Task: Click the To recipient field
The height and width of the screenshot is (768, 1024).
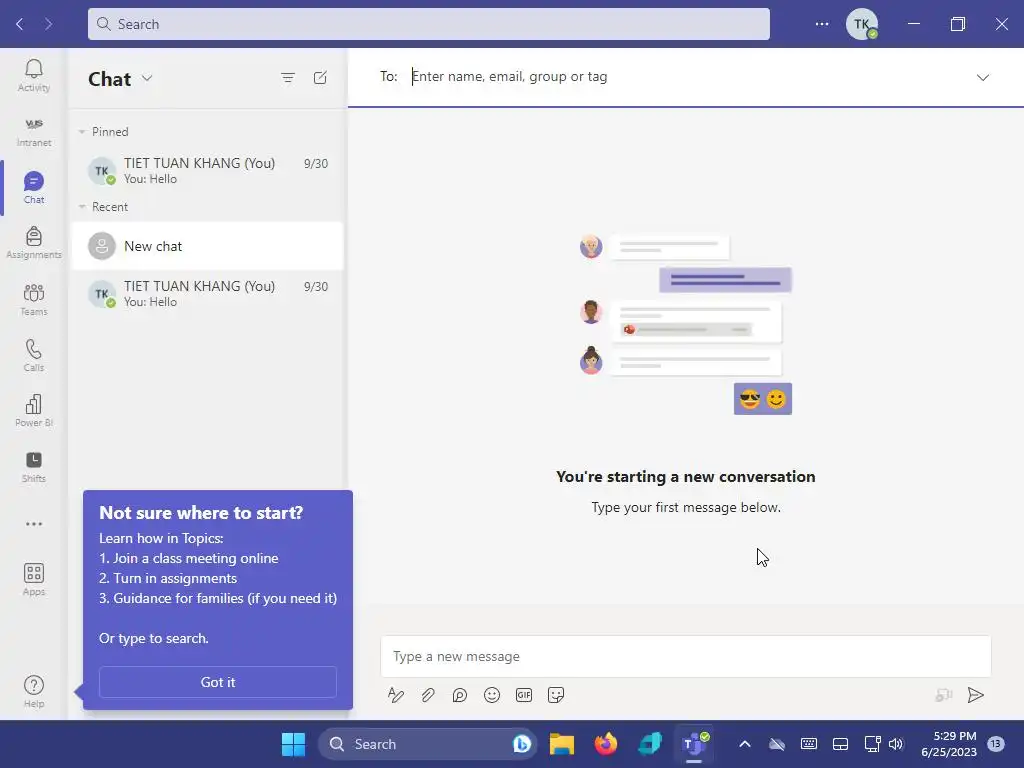Action: pyautogui.click(x=686, y=76)
